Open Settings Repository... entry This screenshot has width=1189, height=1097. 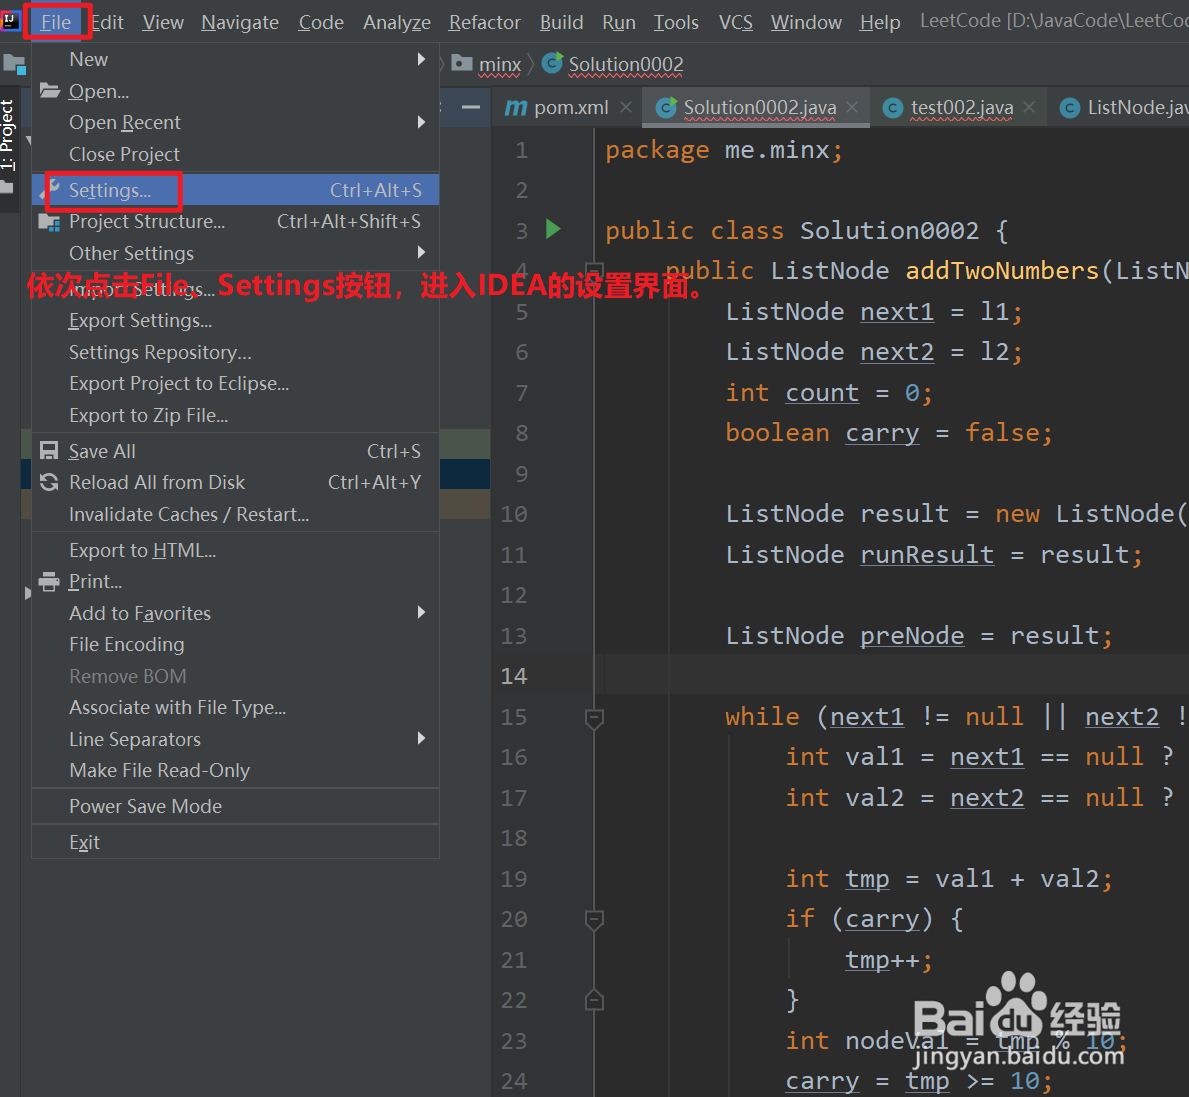coord(235,353)
